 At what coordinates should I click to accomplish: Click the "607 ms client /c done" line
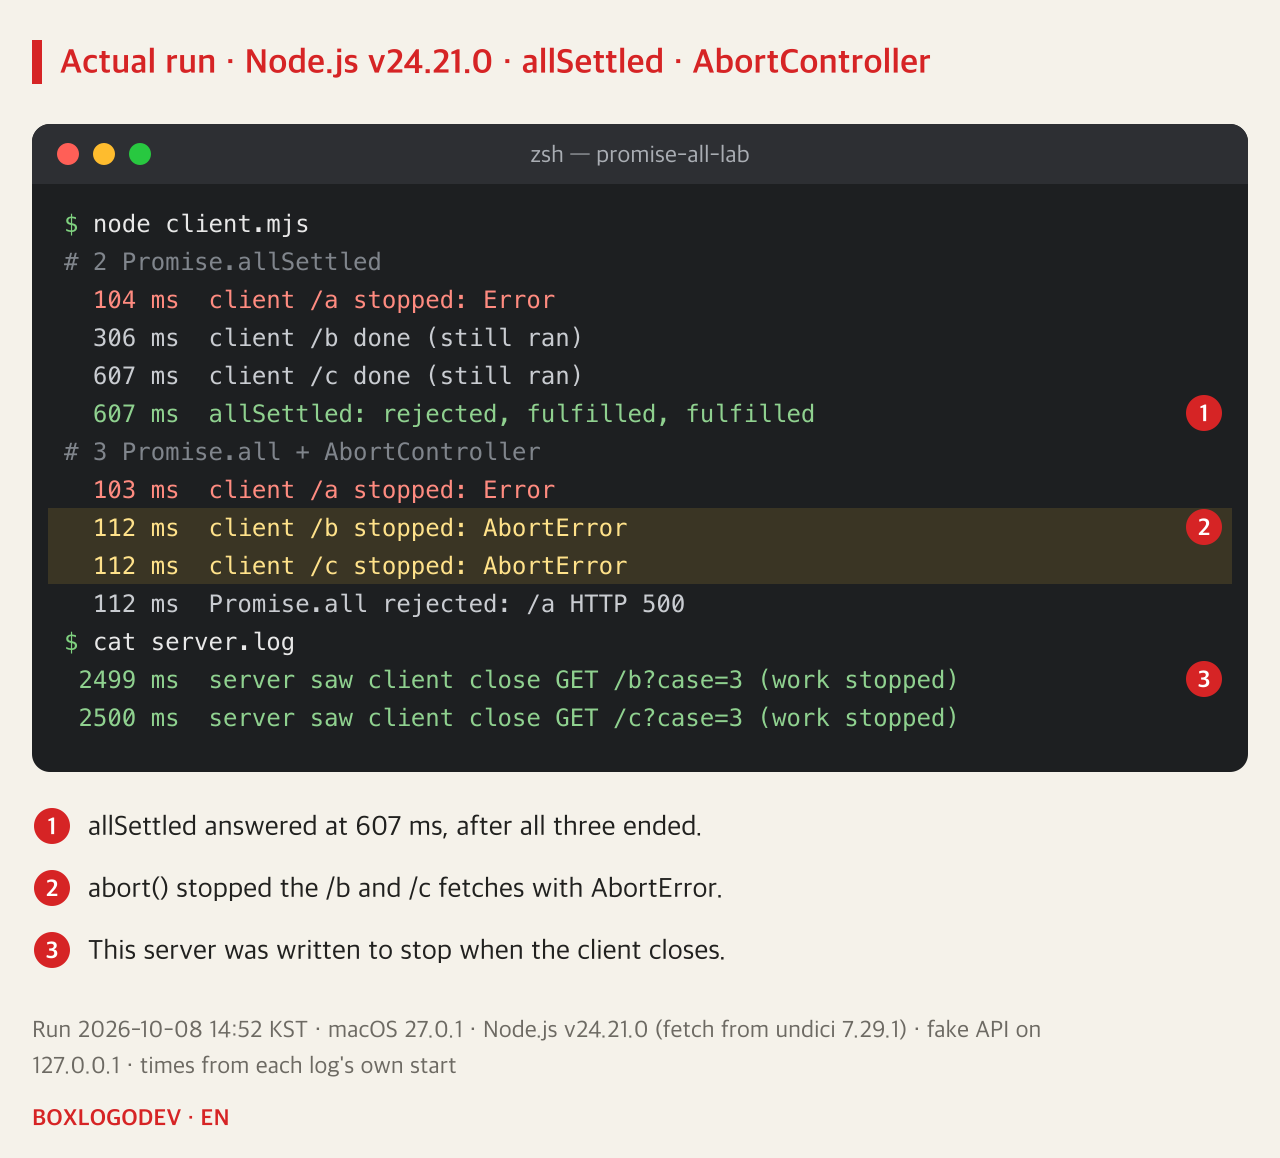point(338,376)
